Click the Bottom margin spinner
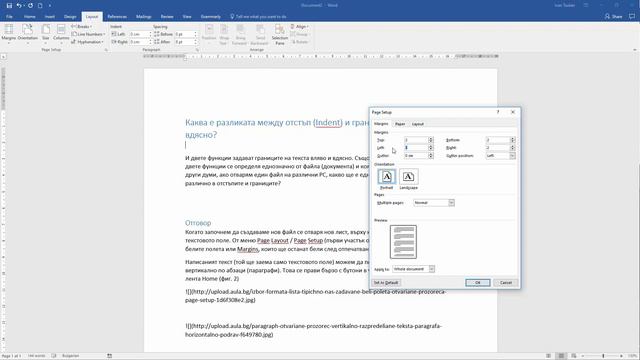The width and height of the screenshot is (640, 360). pos(513,140)
